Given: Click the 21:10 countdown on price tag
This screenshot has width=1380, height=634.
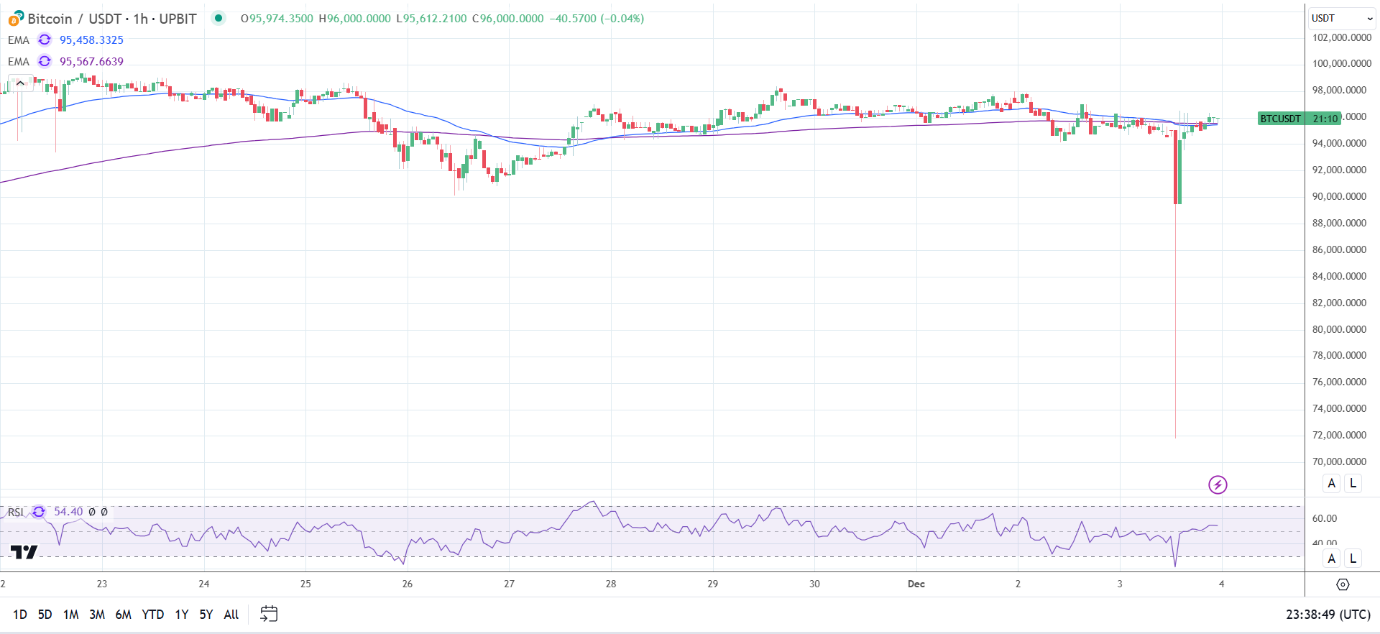Looking at the screenshot, I should (1325, 118).
